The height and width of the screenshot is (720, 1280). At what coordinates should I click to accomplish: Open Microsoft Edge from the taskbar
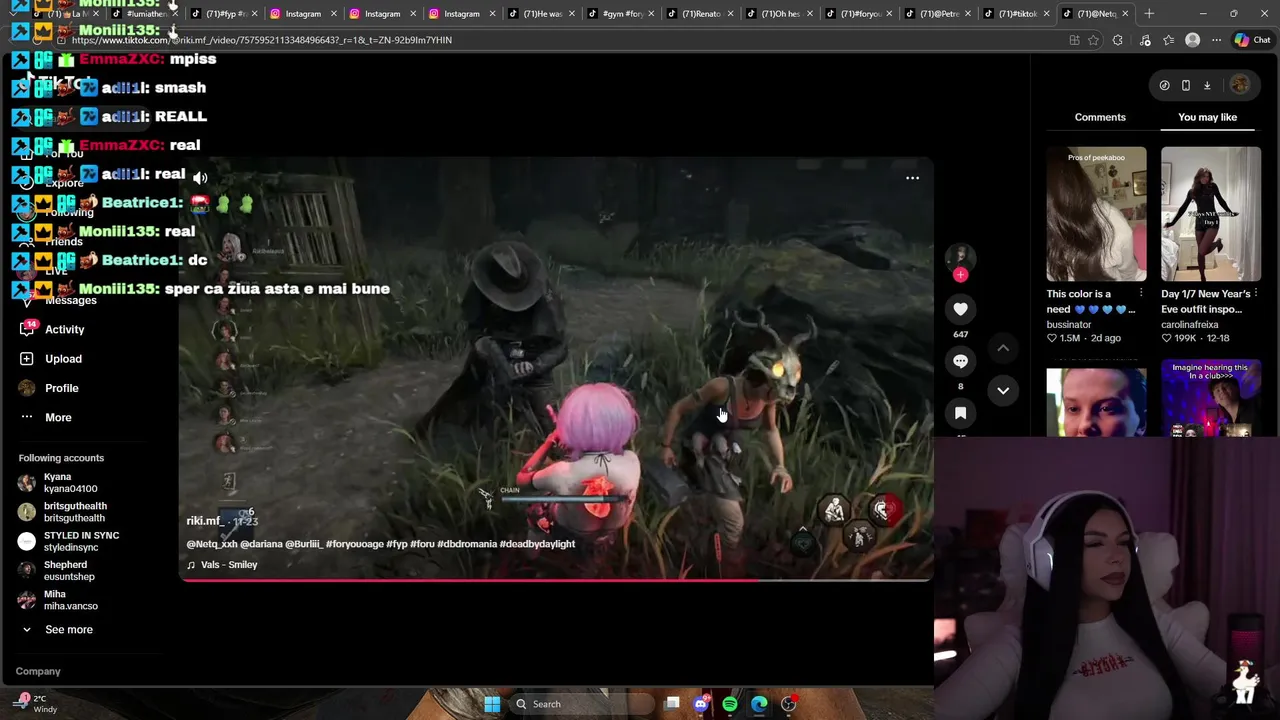click(x=759, y=704)
